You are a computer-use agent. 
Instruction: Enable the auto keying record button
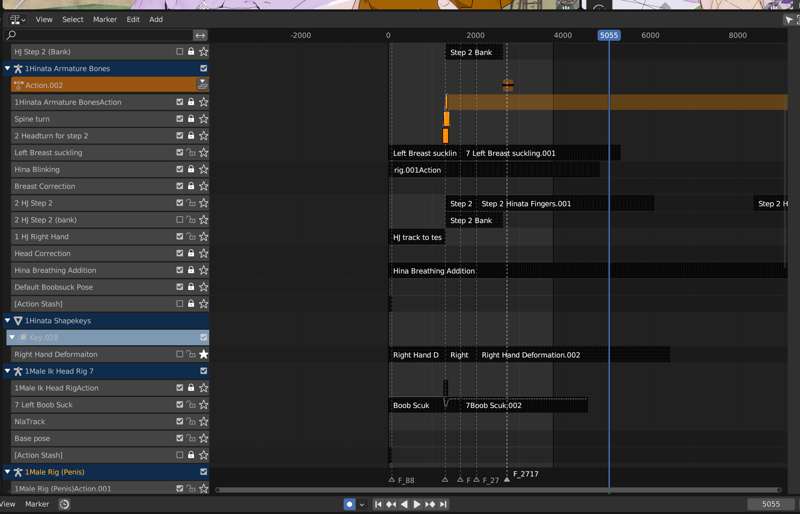(x=349, y=504)
